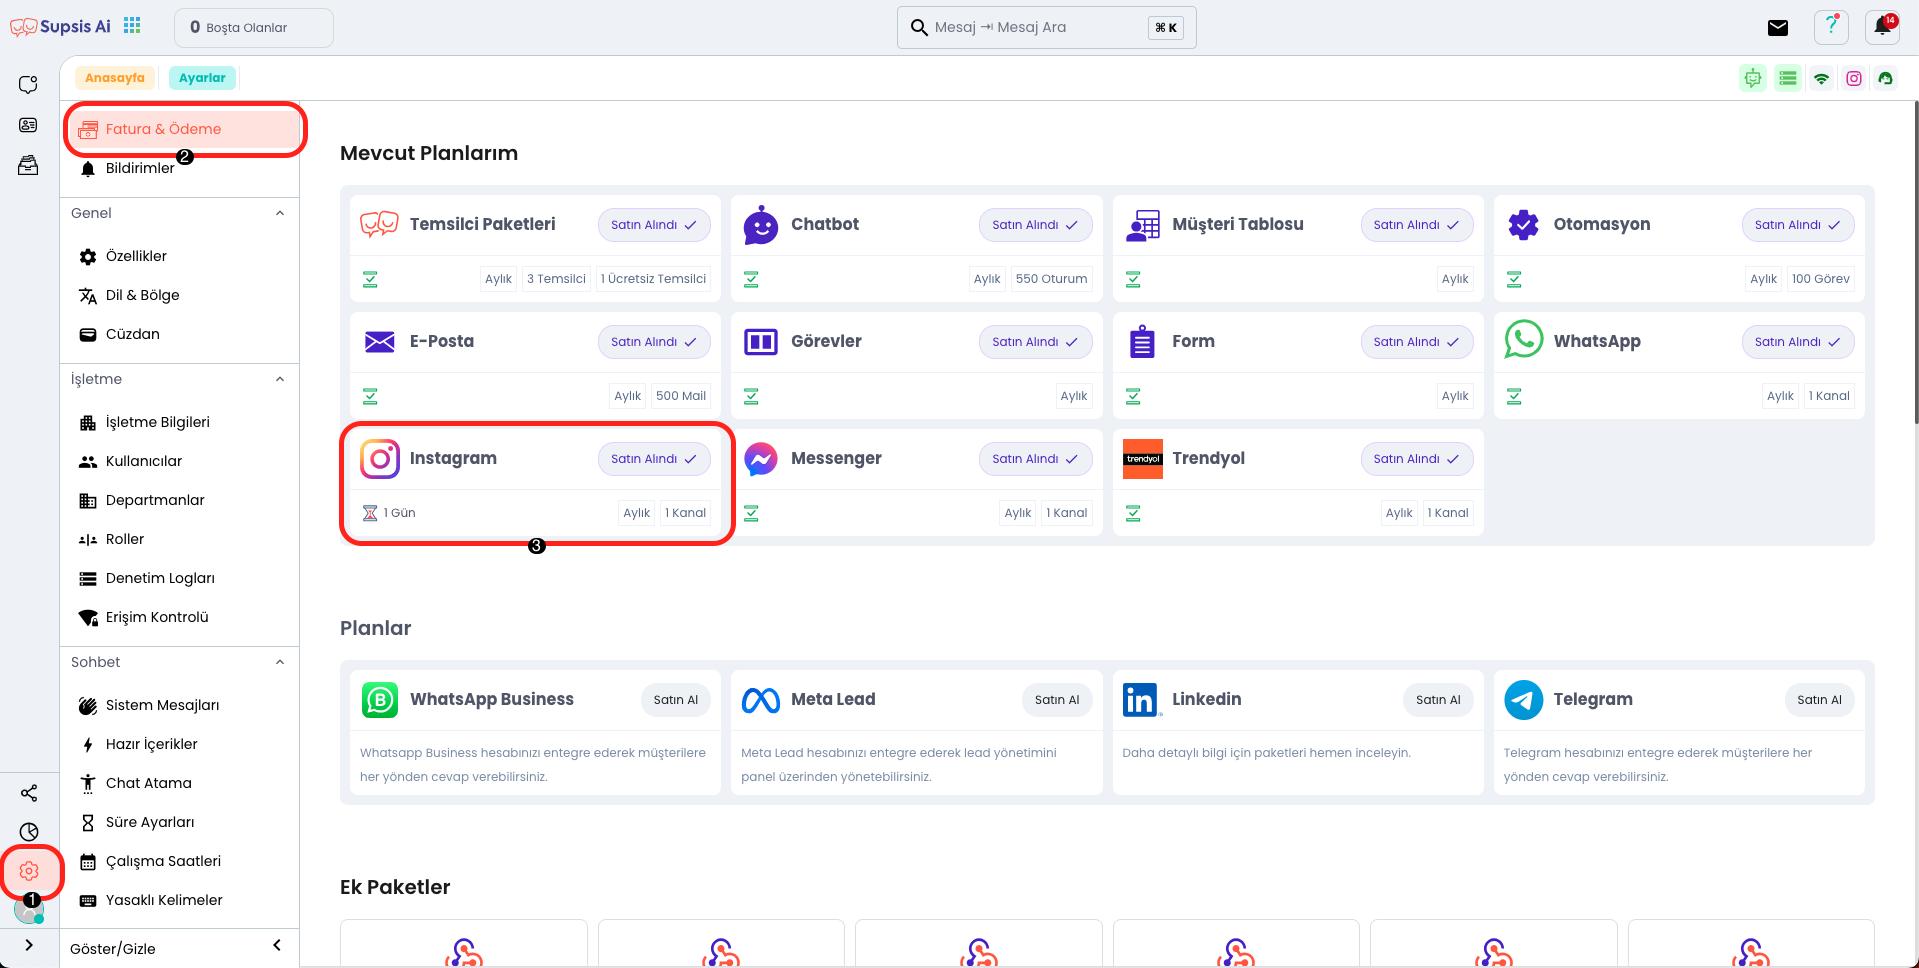Click the Telegram logo in Planlar
This screenshot has height=968, width=1919.
pyautogui.click(x=1523, y=700)
